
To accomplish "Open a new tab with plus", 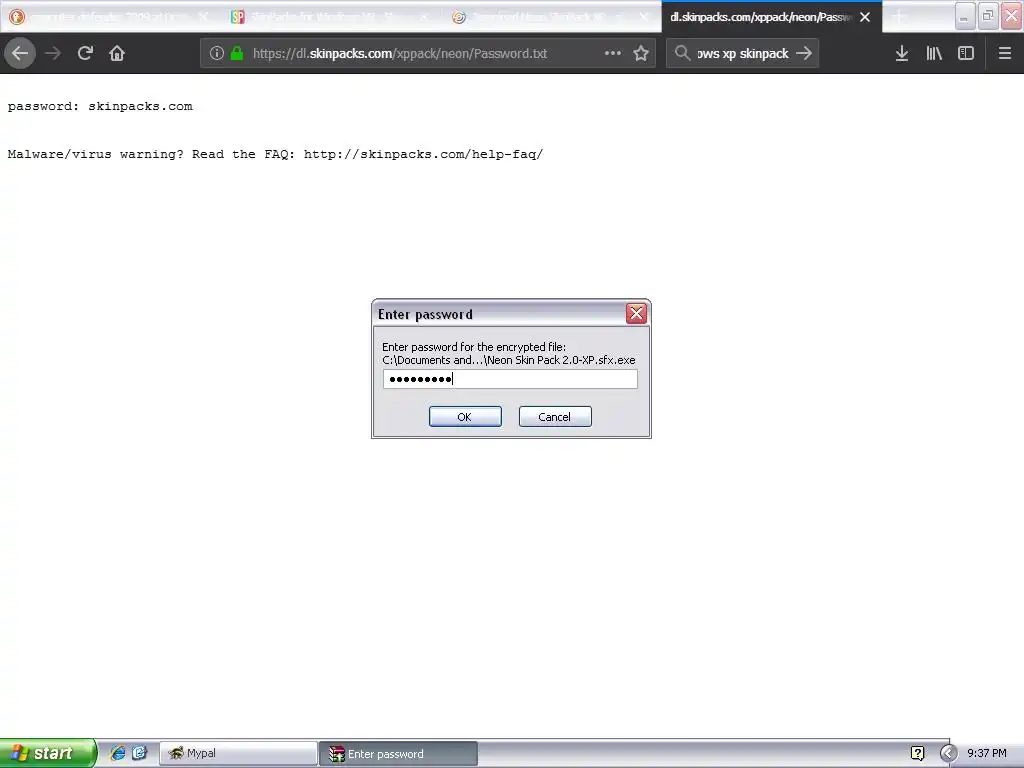I will click(x=899, y=17).
